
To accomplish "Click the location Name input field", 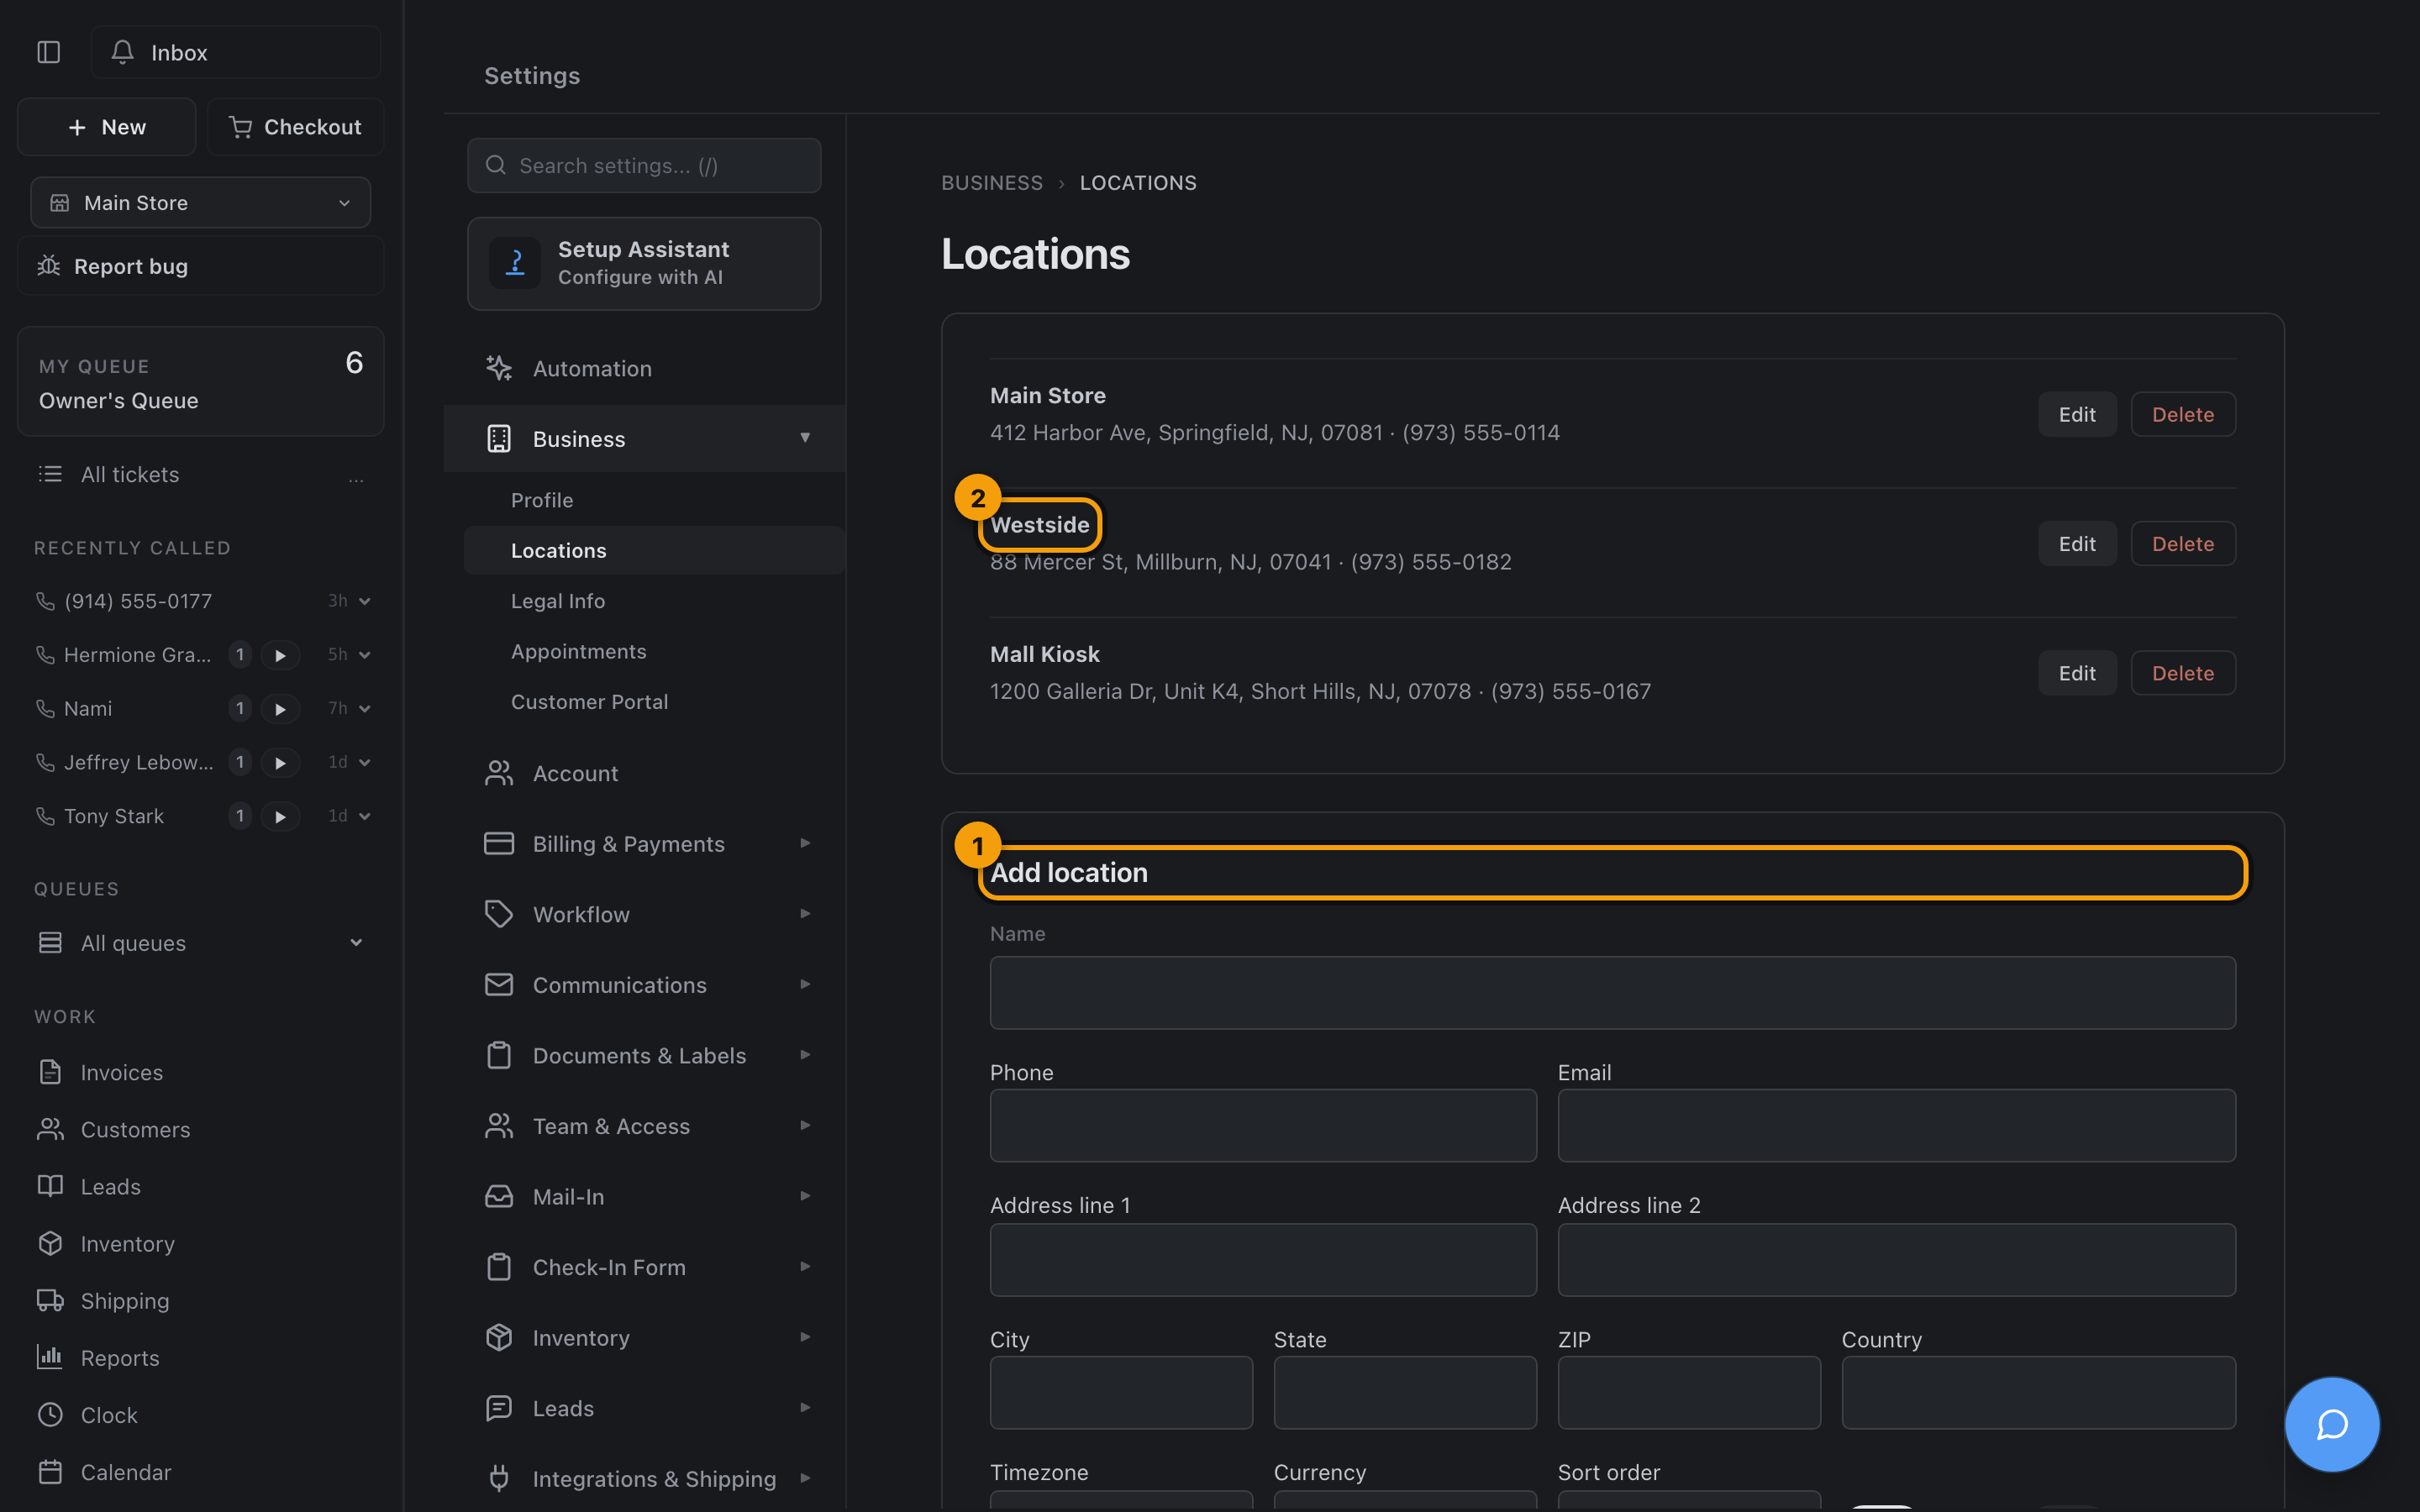I will tap(1612, 993).
